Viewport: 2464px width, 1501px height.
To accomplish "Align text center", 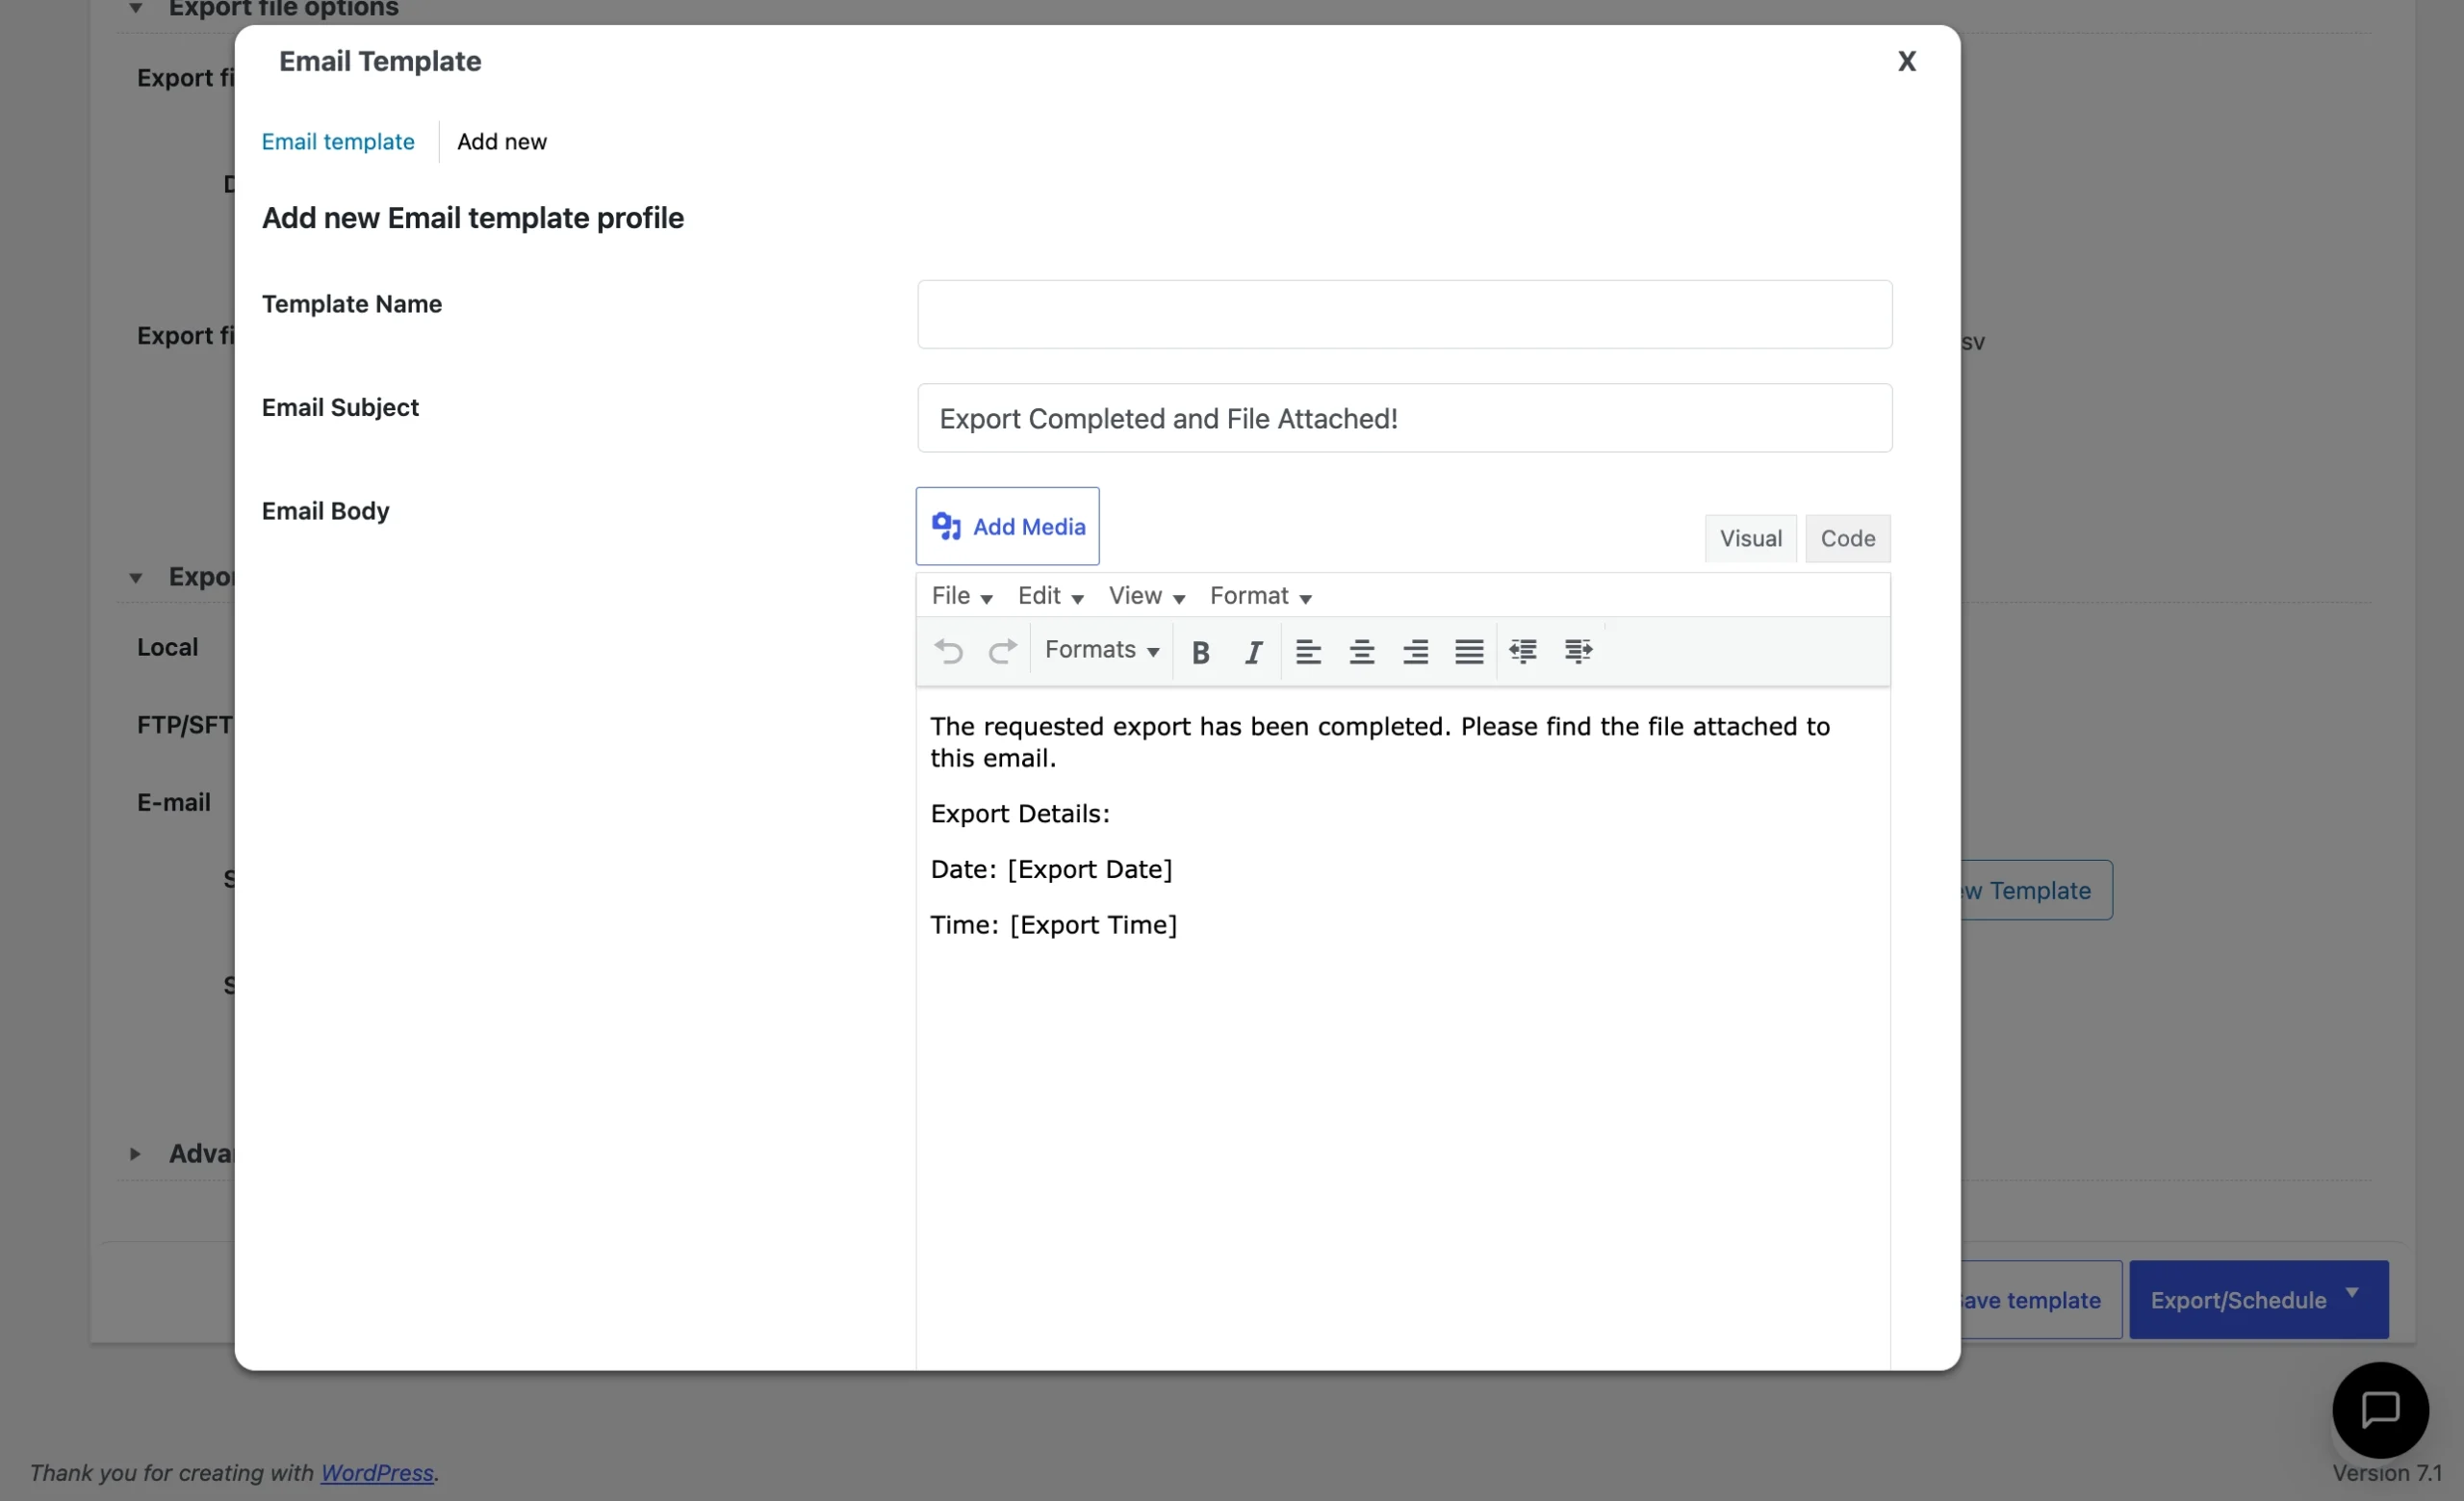I will point(1361,652).
